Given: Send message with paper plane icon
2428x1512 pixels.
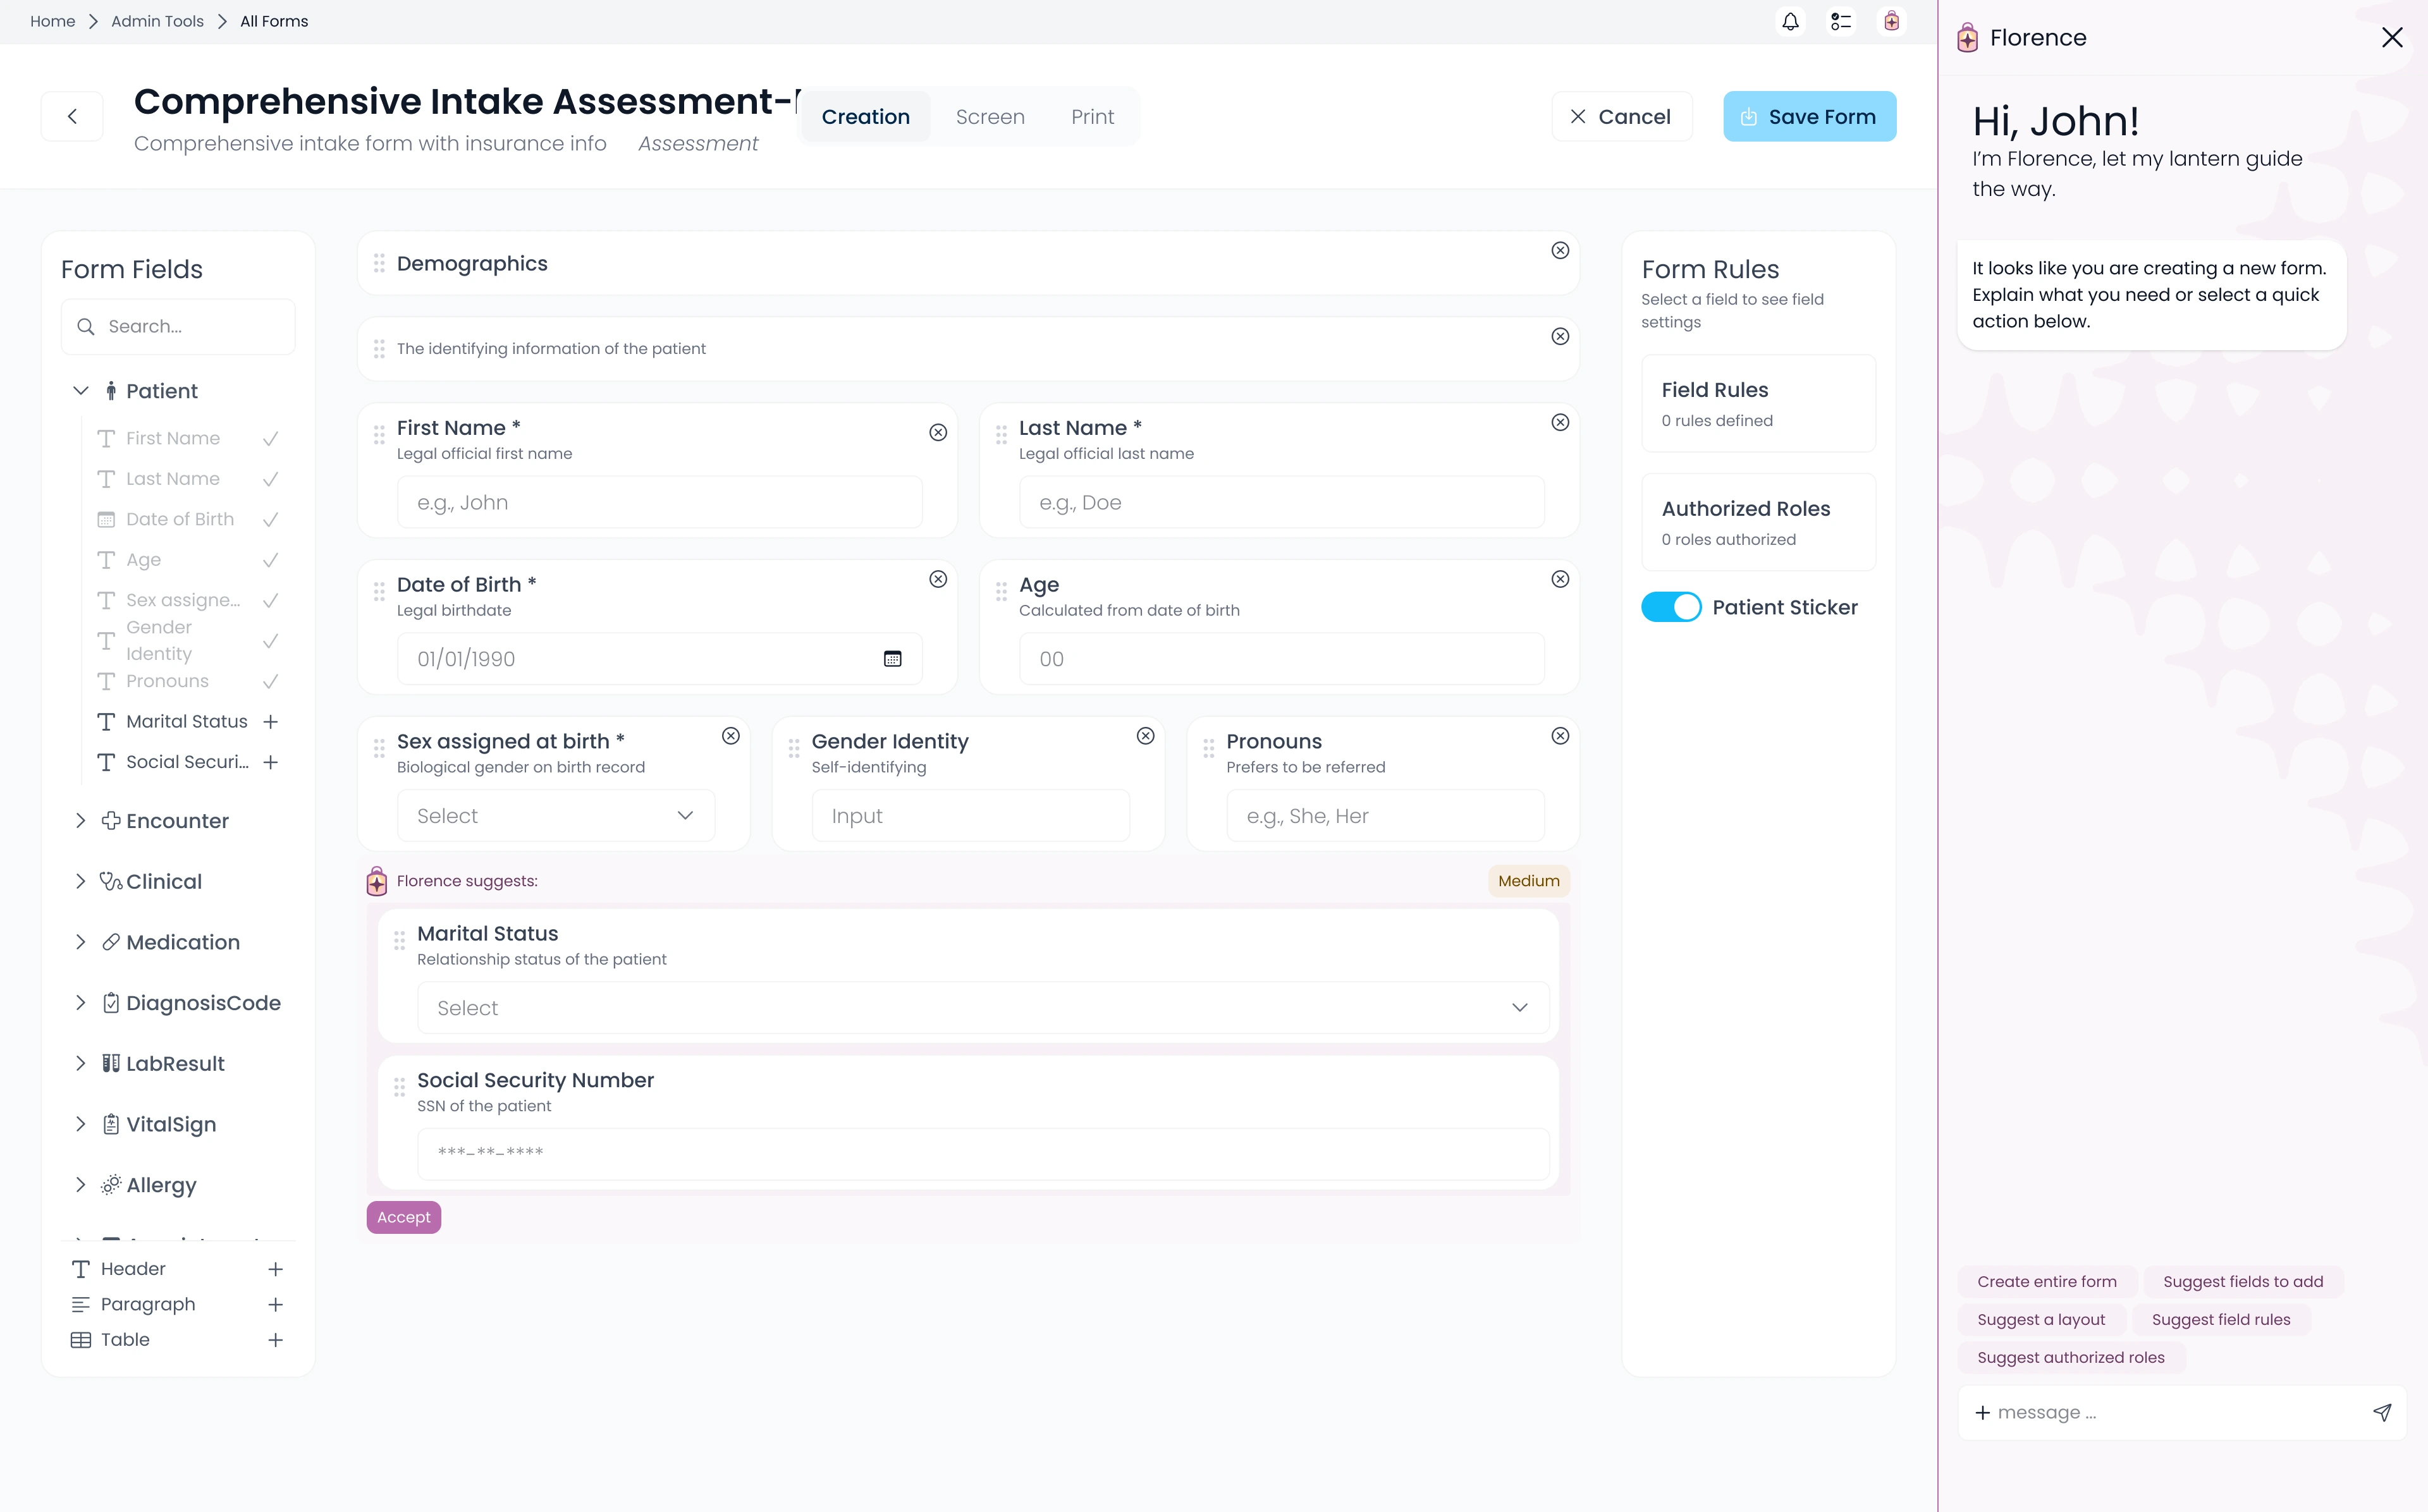Looking at the screenshot, I should [x=2382, y=1412].
